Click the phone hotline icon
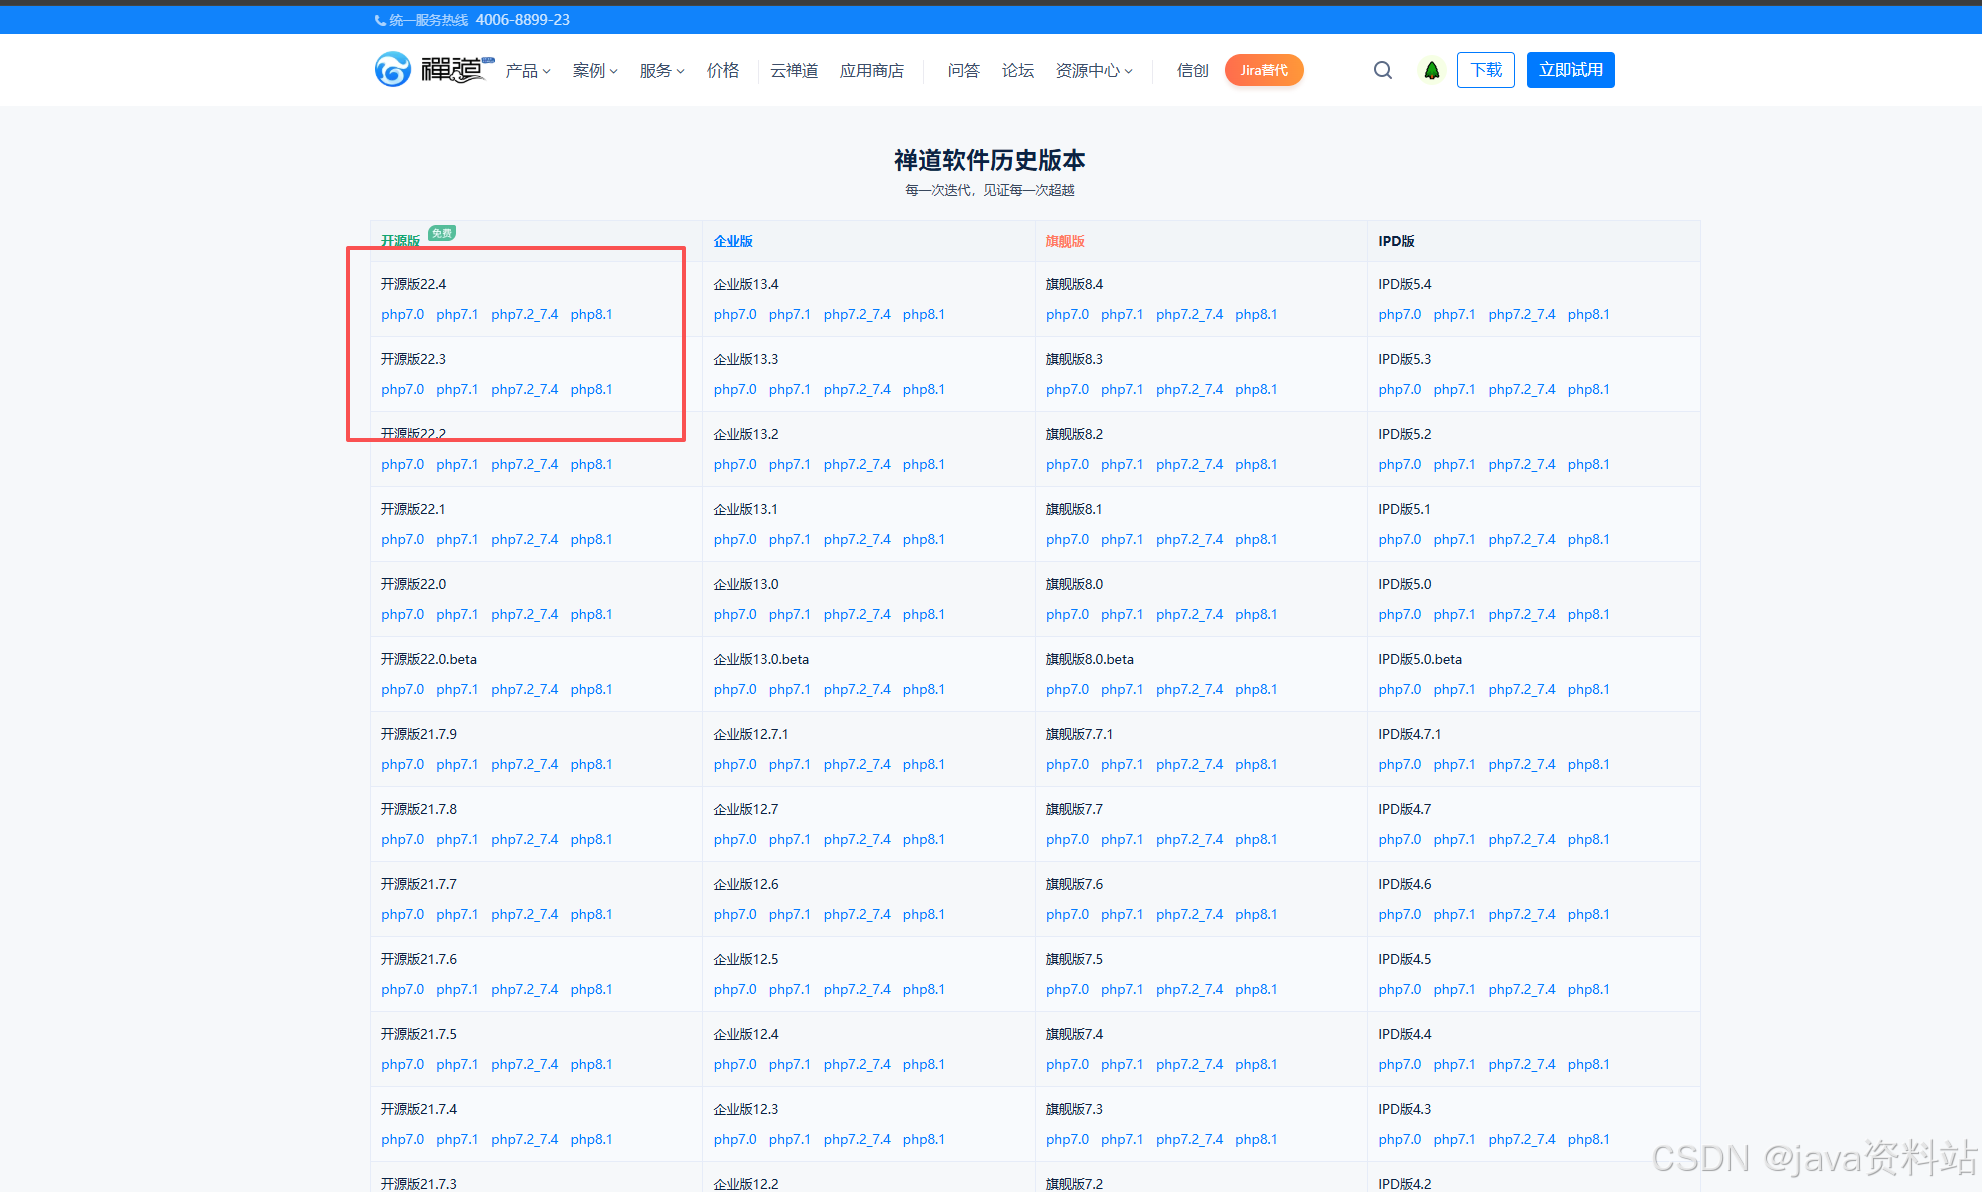 [x=380, y=20]
